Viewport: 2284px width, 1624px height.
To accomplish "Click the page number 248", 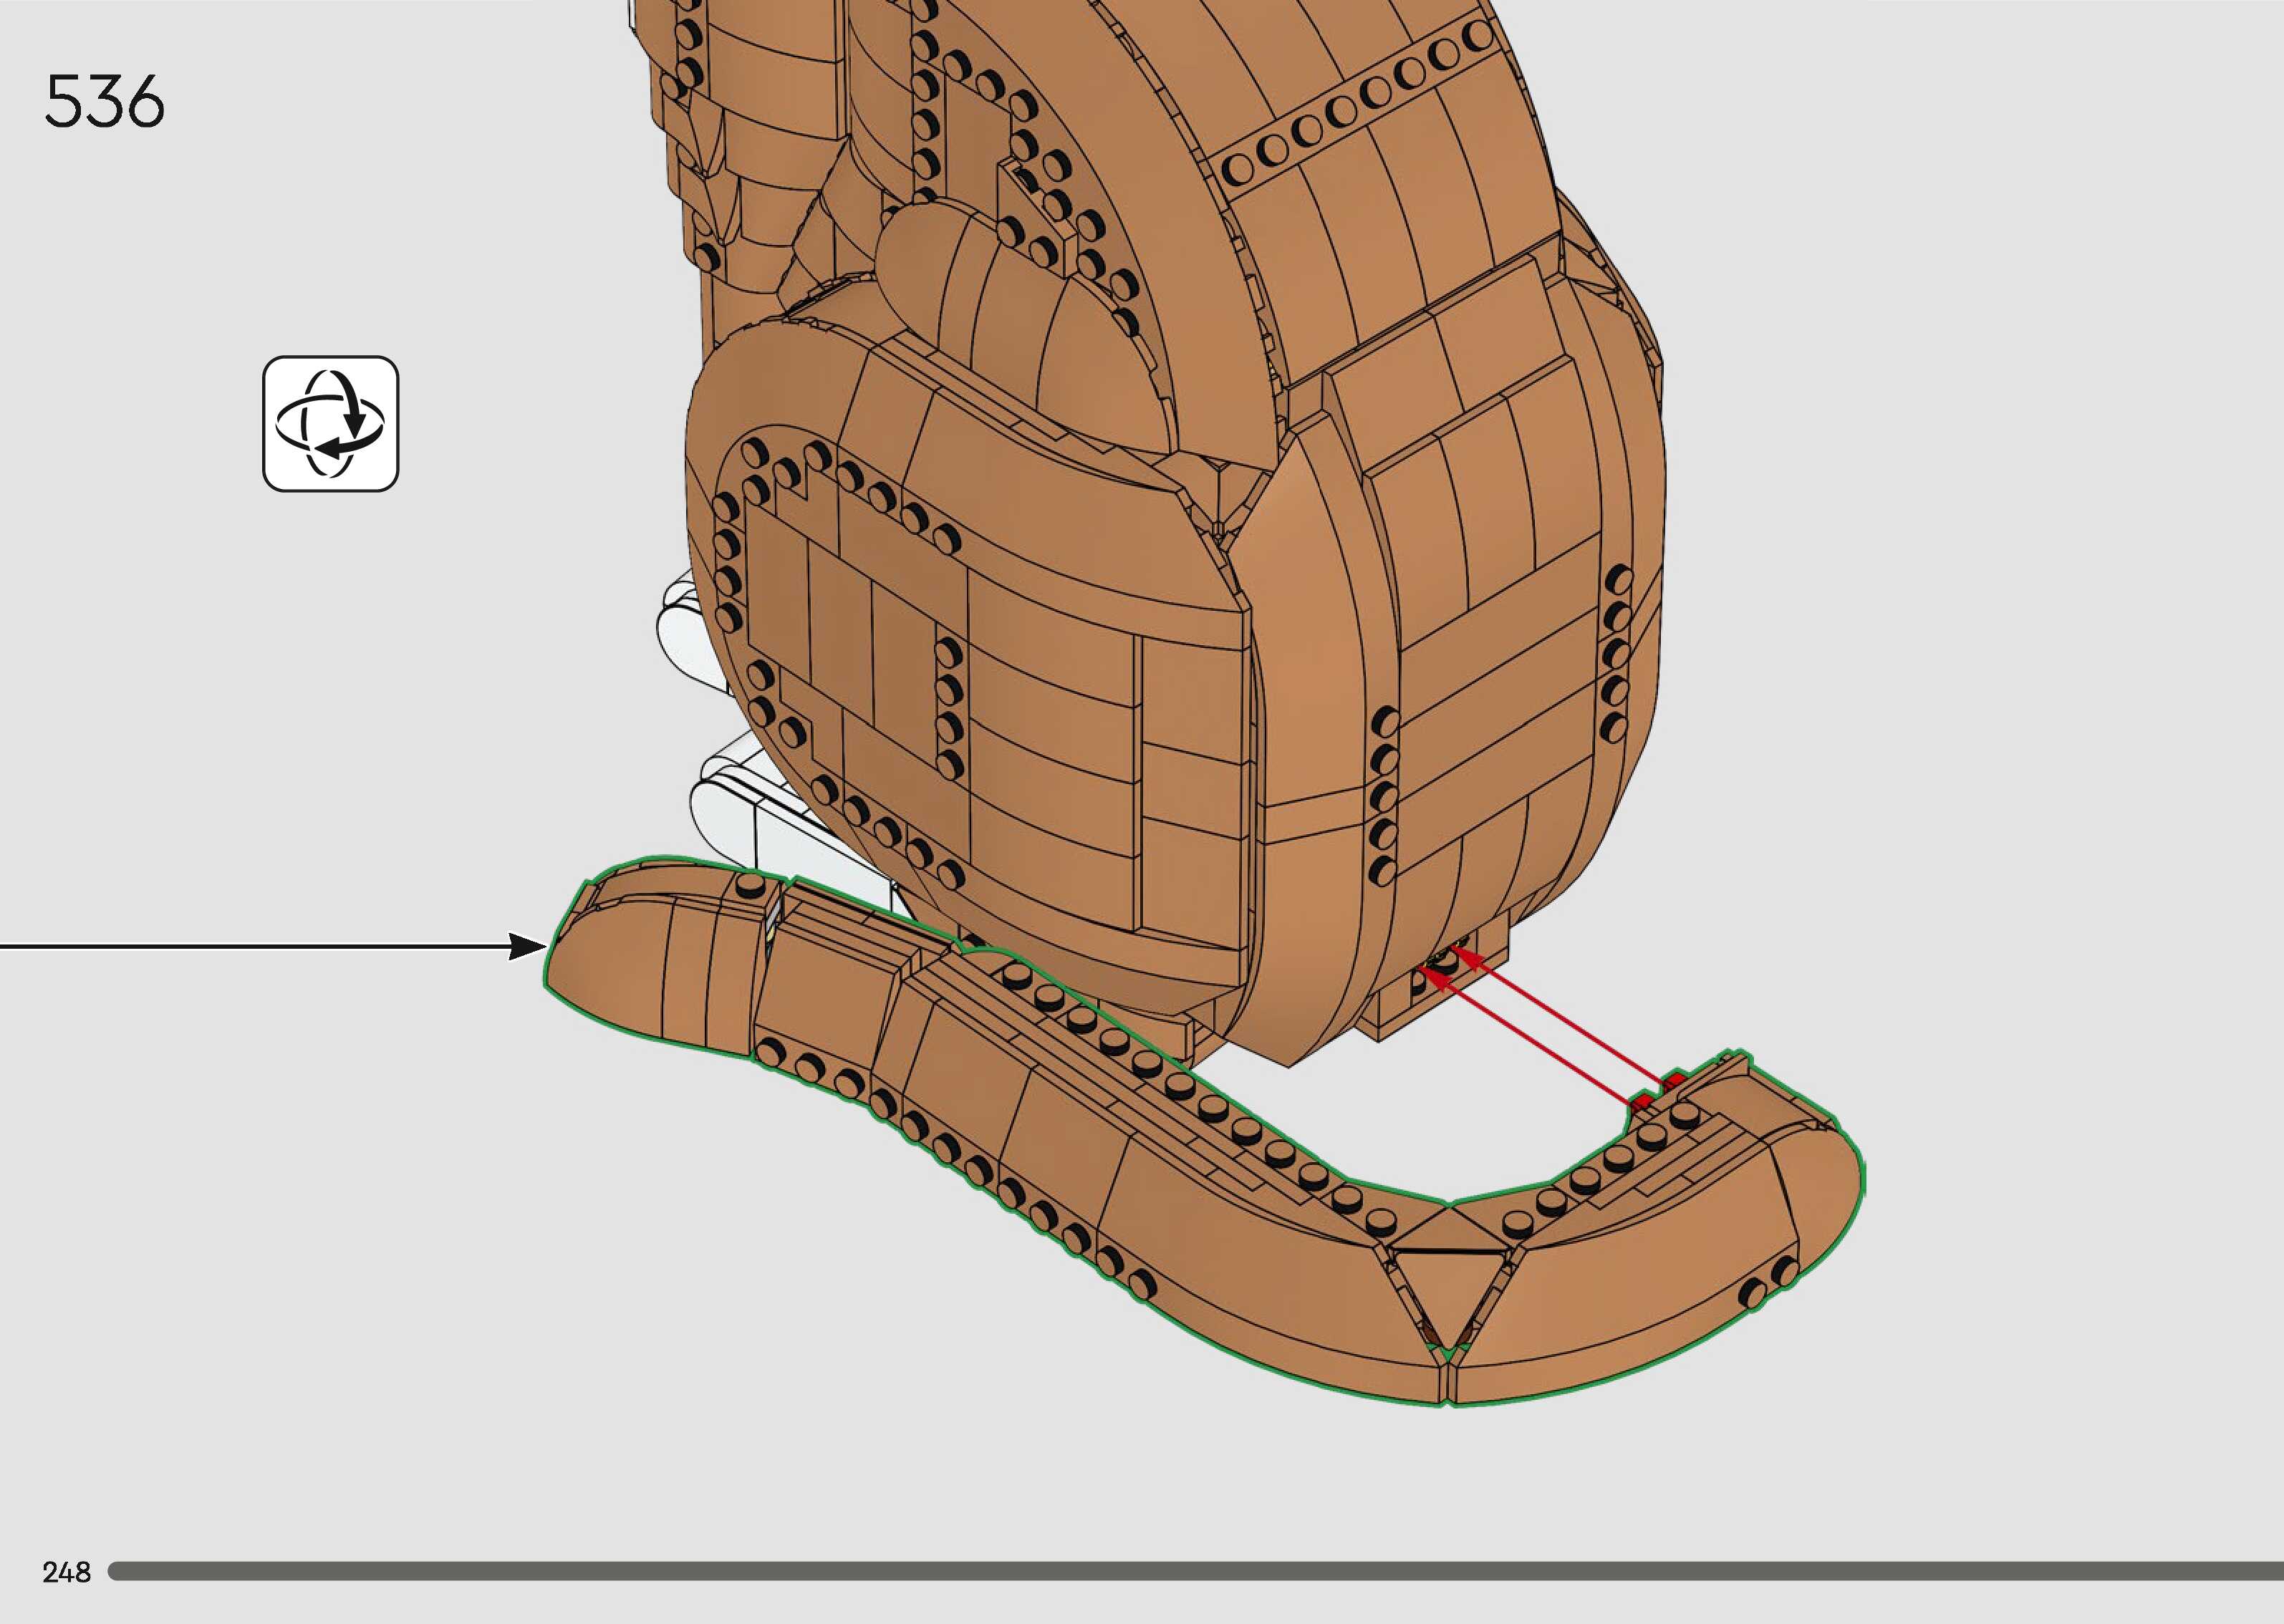I will 66,1572.
